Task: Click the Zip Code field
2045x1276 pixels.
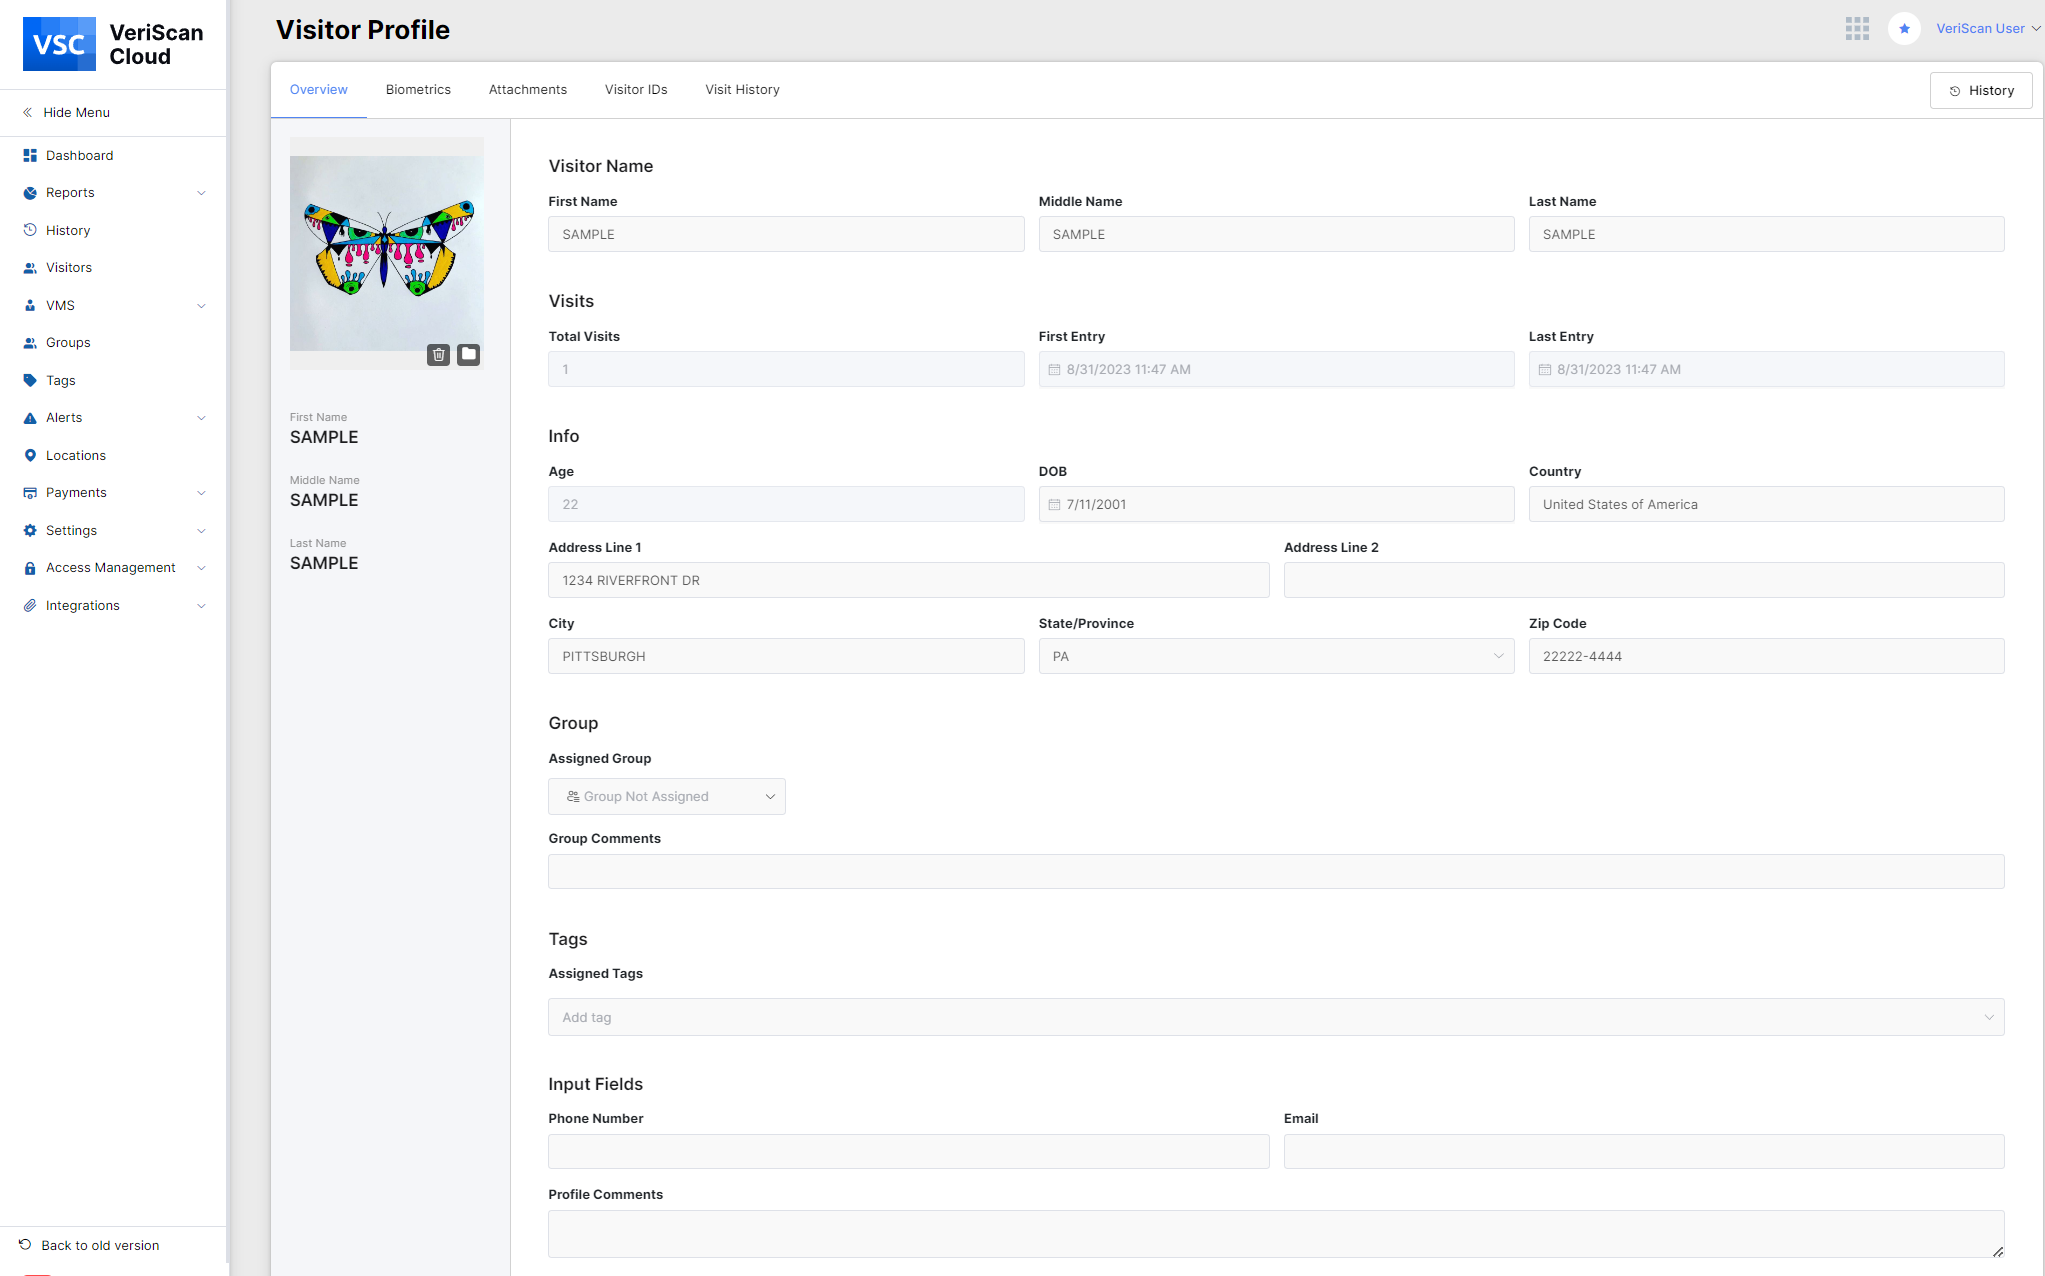Action: coord(1766,656)
